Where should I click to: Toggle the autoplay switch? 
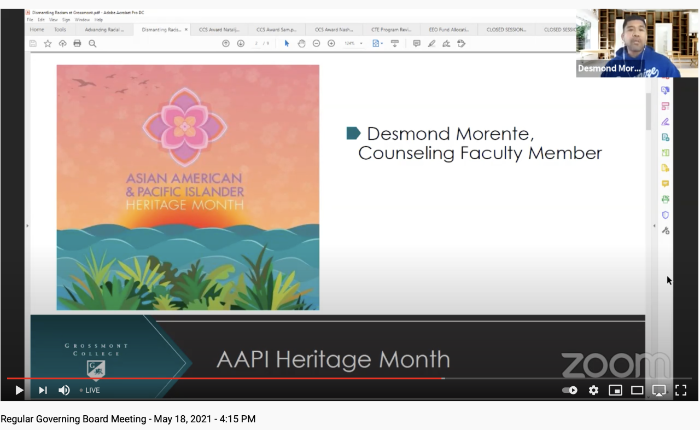570,390
